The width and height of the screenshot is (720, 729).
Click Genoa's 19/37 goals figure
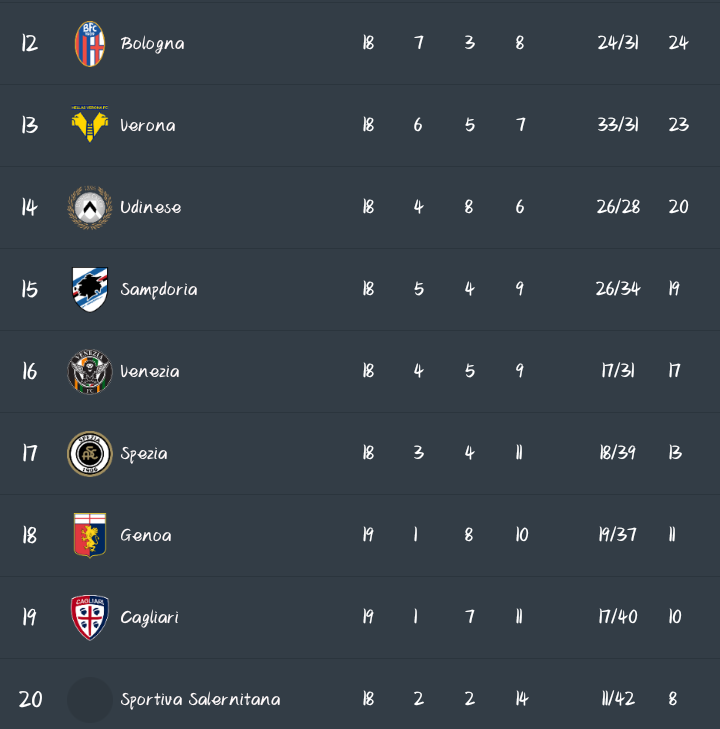pos(617,535)
